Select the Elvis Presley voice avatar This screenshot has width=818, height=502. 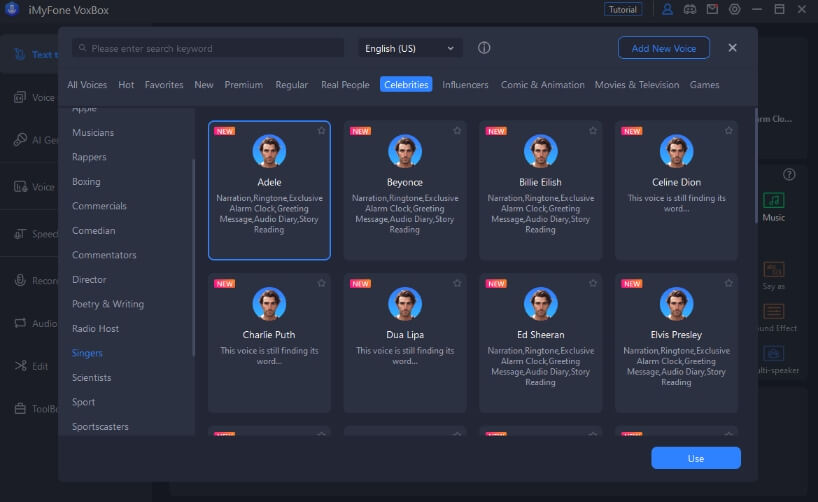(x=677, y=304)
